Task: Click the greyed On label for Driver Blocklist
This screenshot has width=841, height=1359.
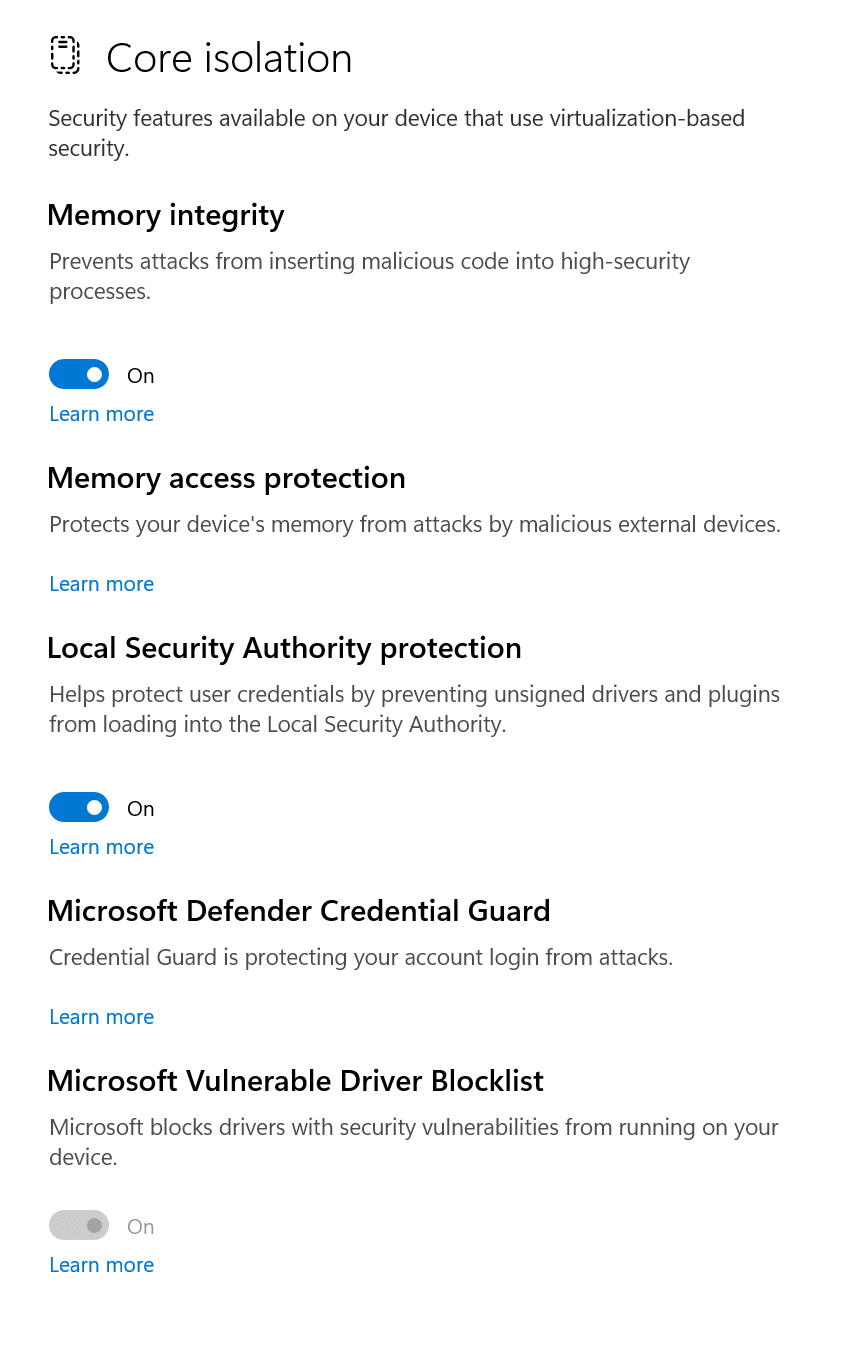Action: (141, 1227)
